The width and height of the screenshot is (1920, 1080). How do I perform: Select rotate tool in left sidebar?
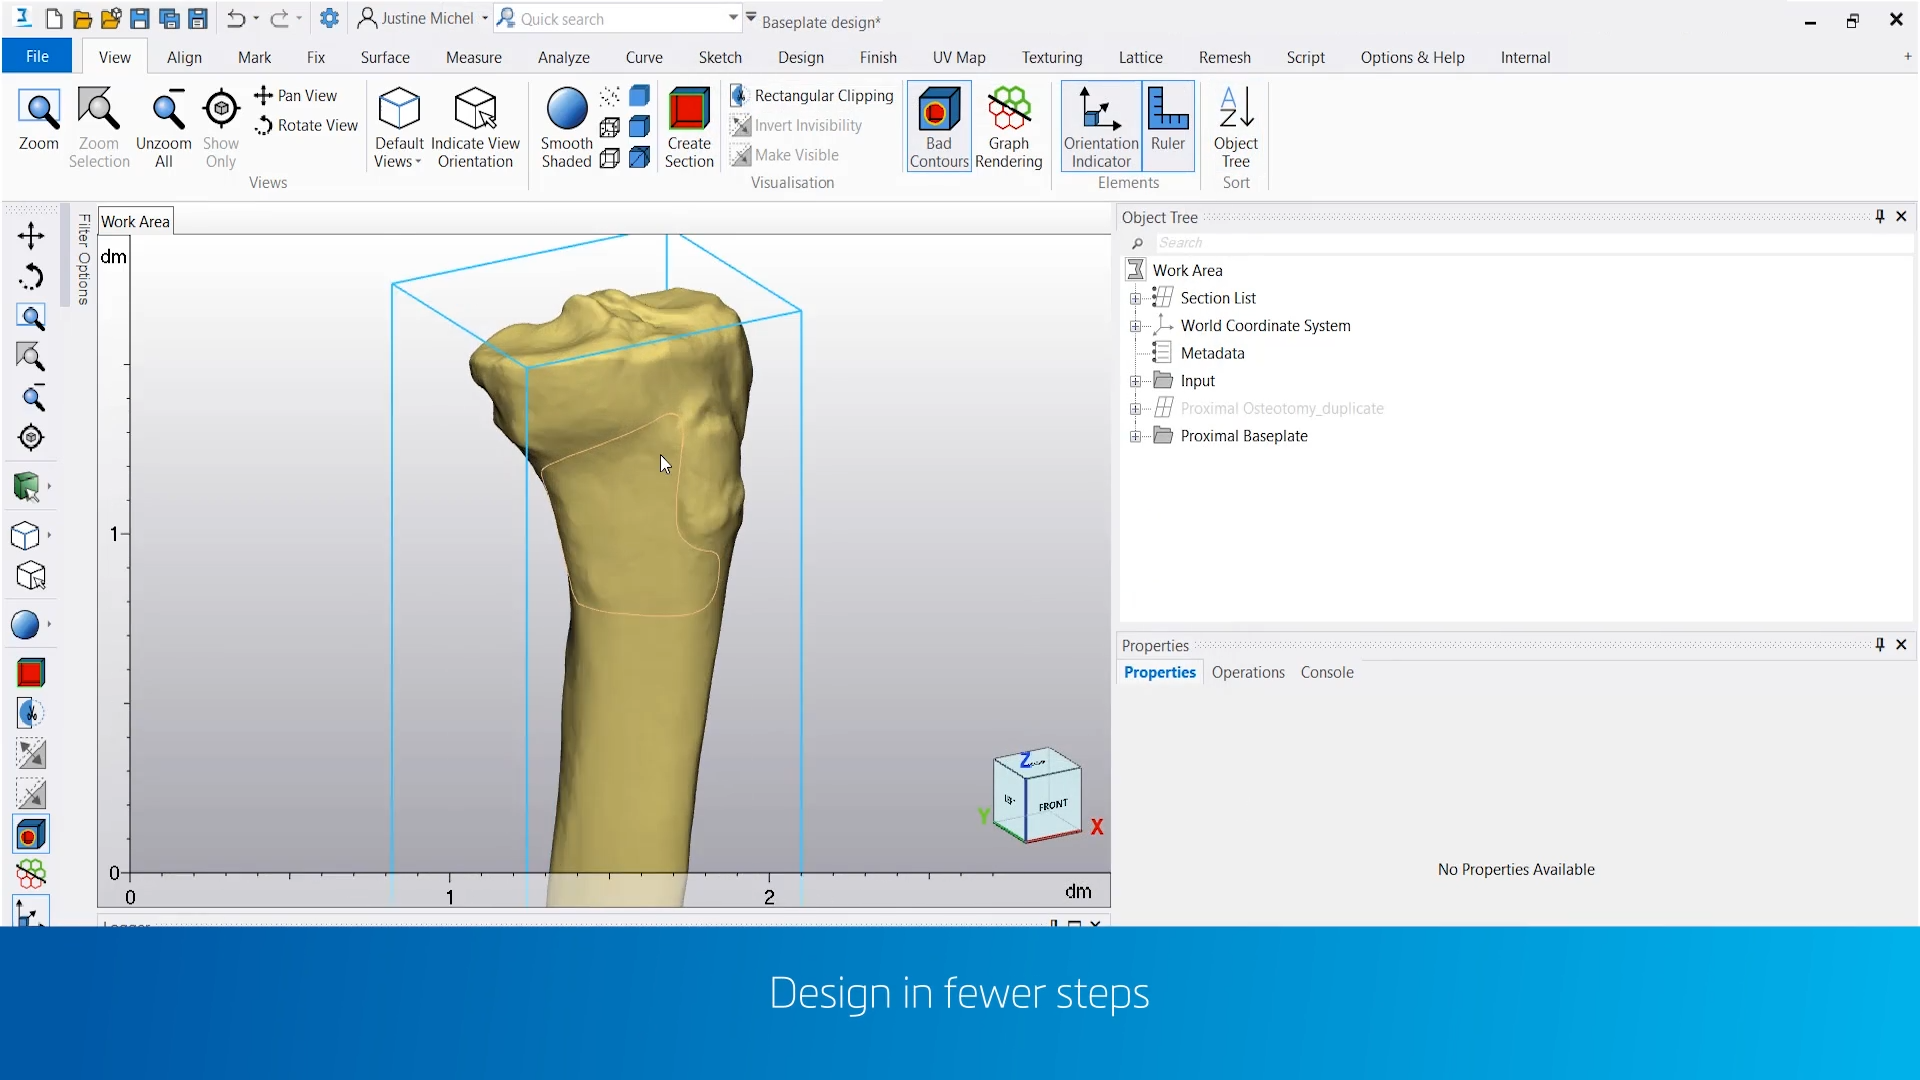click(x=31, y=277)
